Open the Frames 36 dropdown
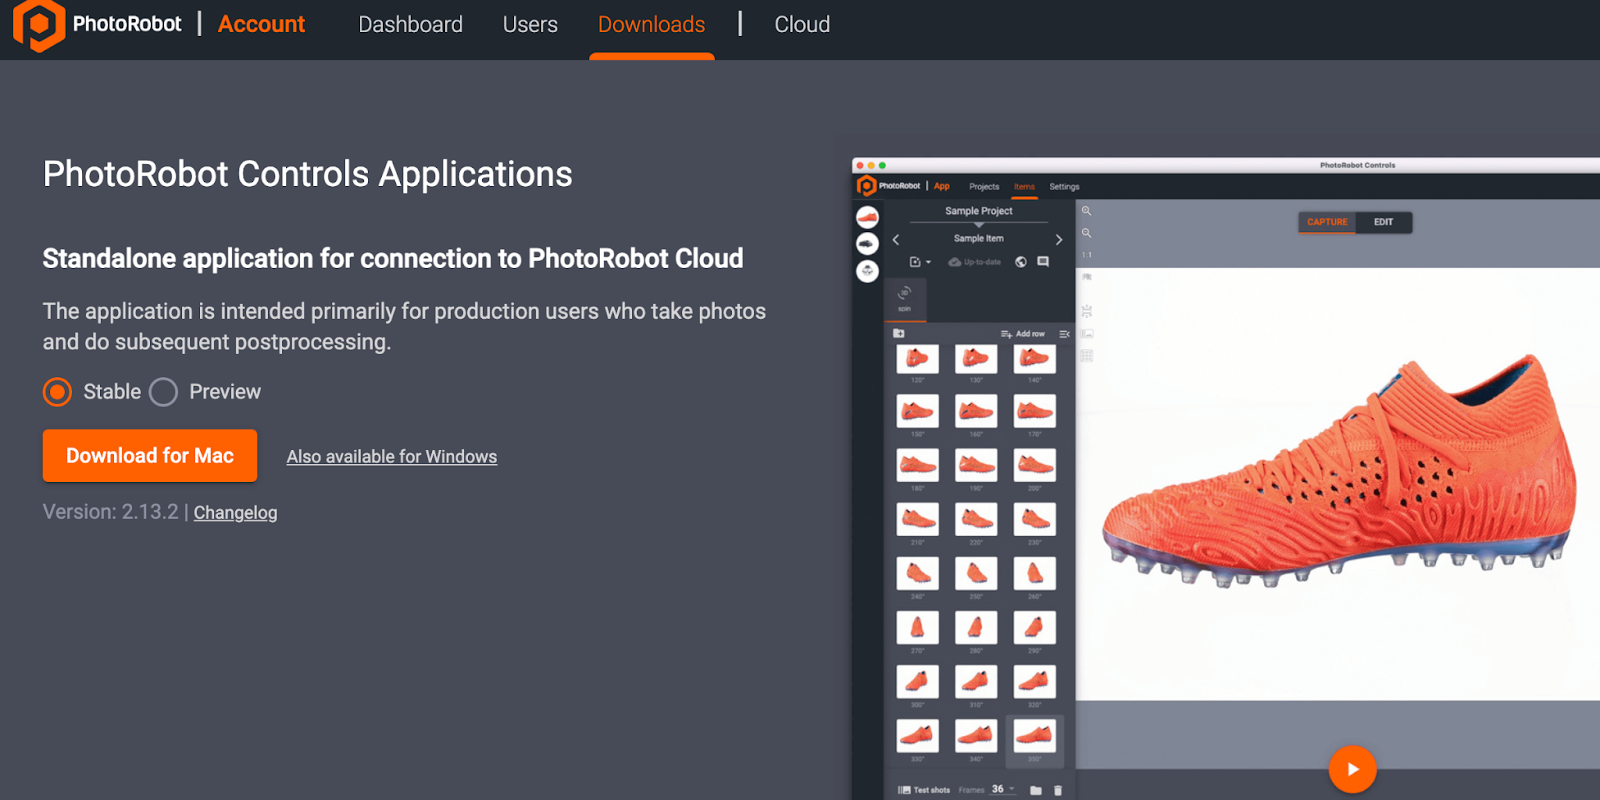The height and width of the screenshot is (800, 1600). 1003,789
